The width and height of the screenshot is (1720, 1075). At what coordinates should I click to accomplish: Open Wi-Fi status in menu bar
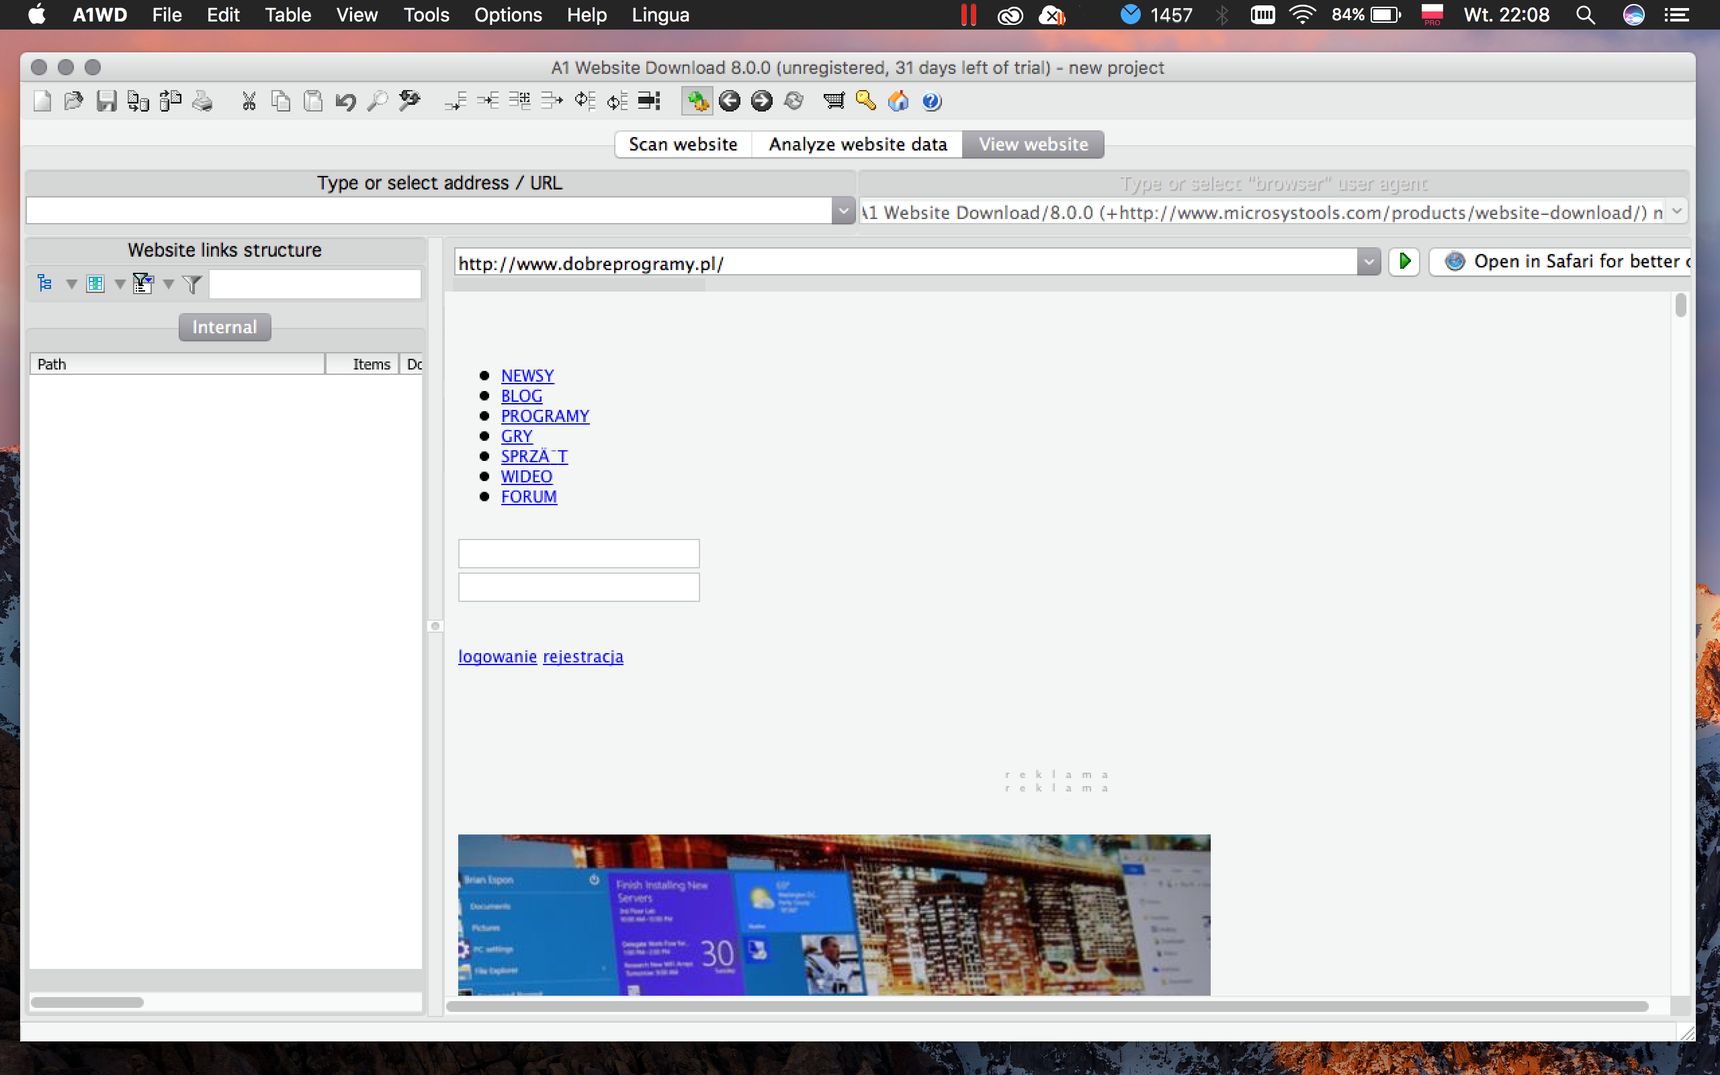coord(1302,15)
